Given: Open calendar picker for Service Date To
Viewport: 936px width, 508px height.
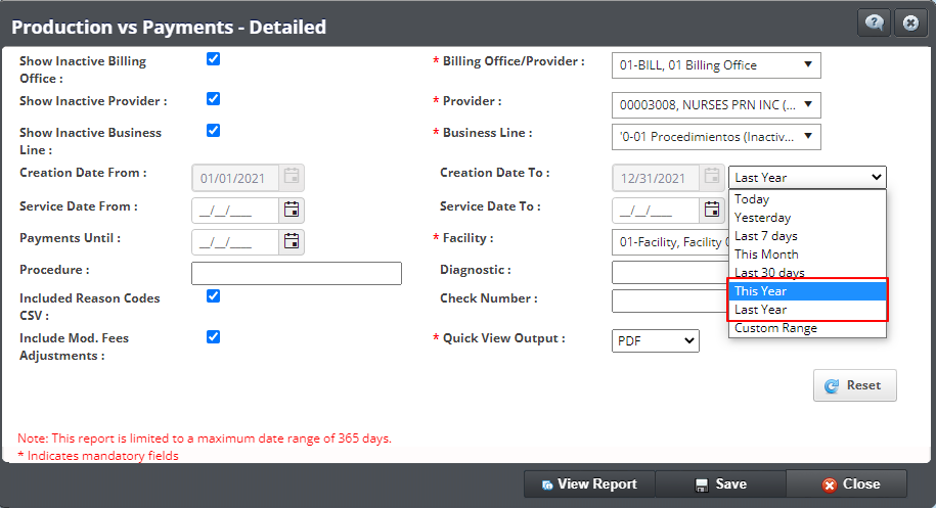Looking at the screenshot, I should point(712,209).
